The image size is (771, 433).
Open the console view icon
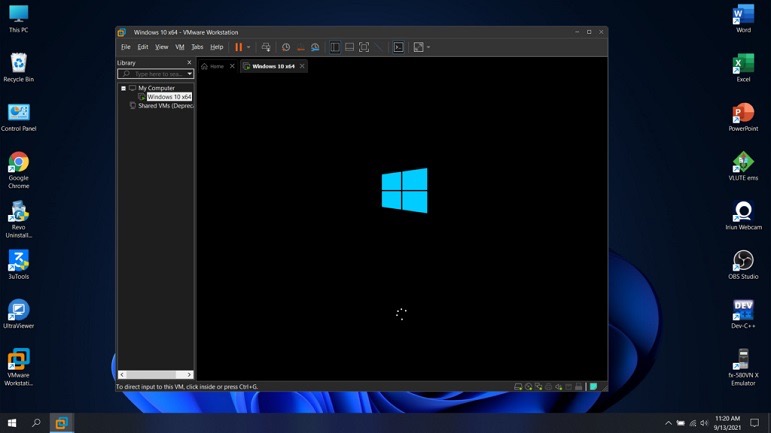click(398, 47)
